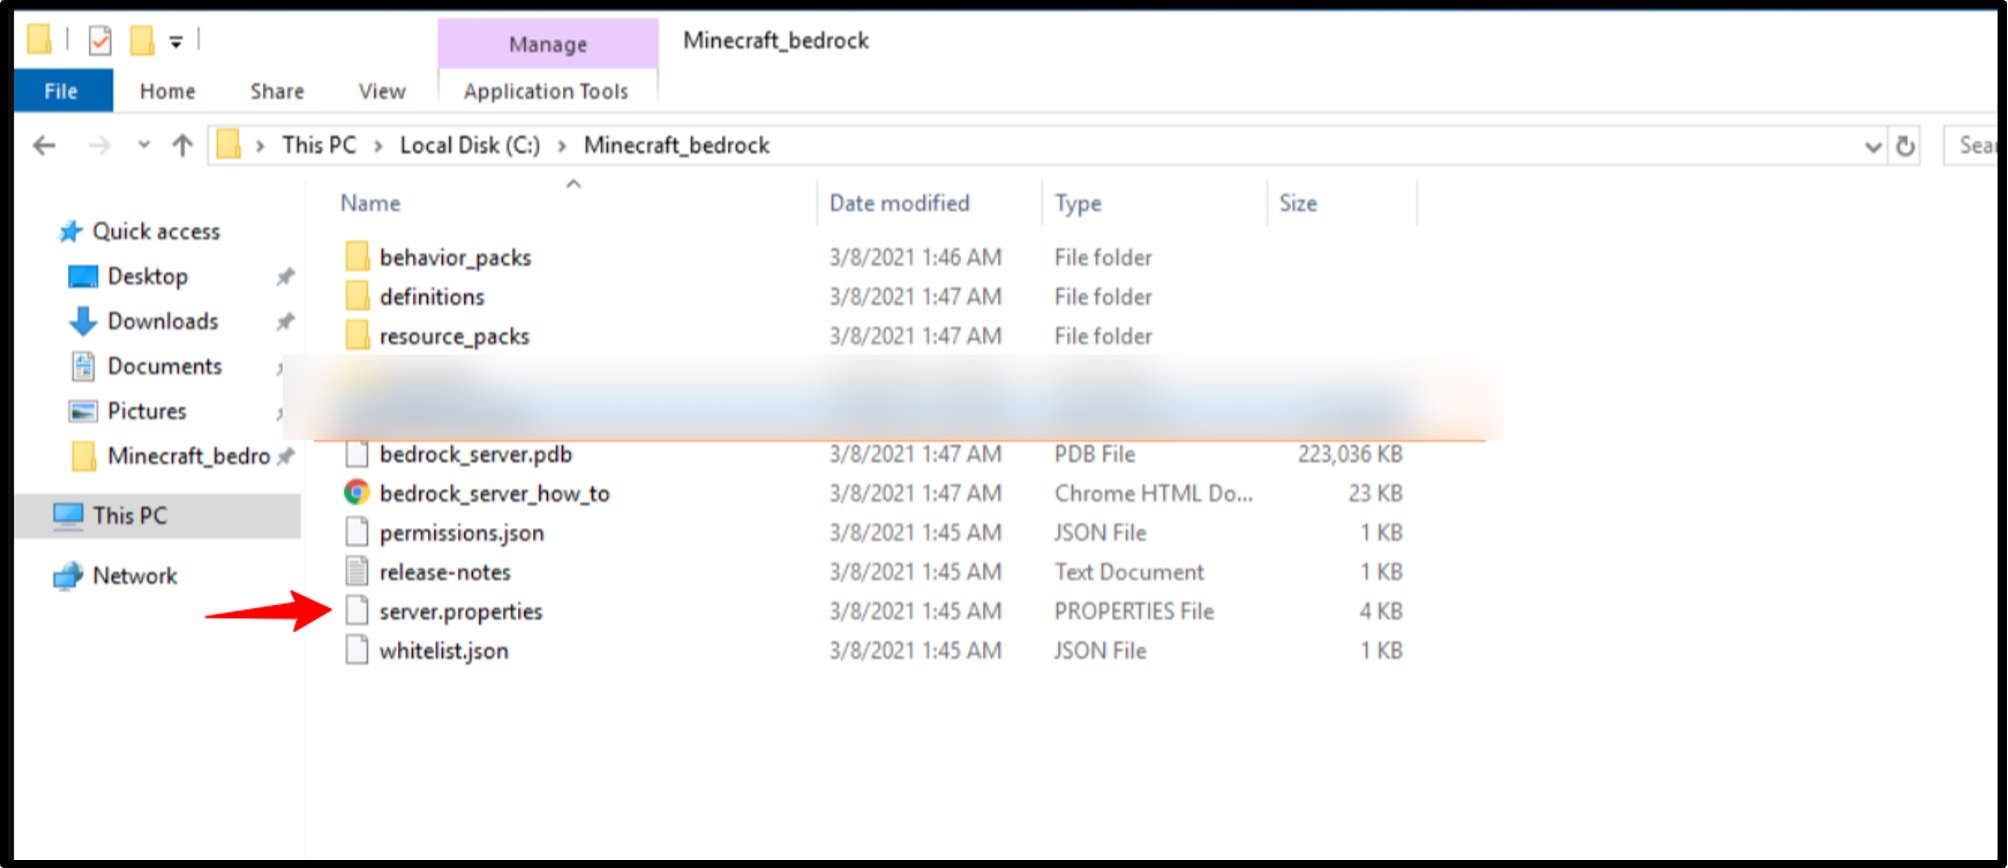Select bedrock_server.pdb file name

tap(476, 455)
